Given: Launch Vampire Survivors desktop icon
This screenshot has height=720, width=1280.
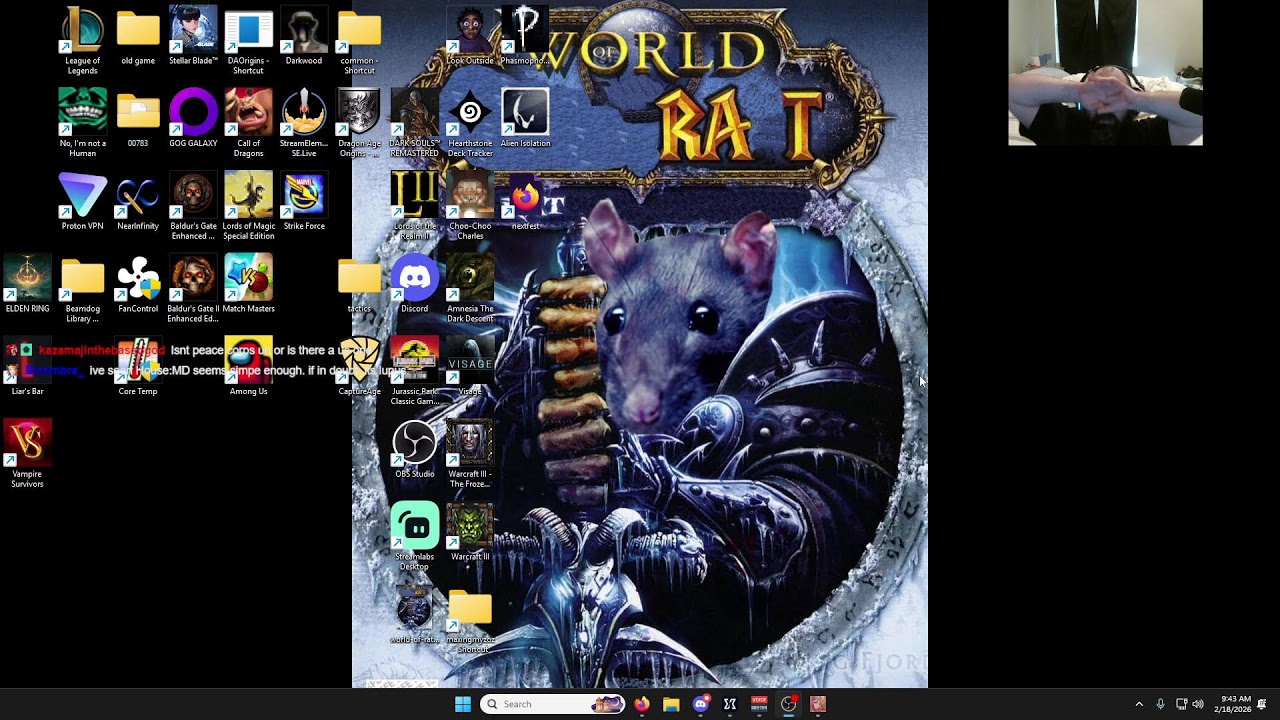Looking at the screenshot, I should (x=28, y=454).
